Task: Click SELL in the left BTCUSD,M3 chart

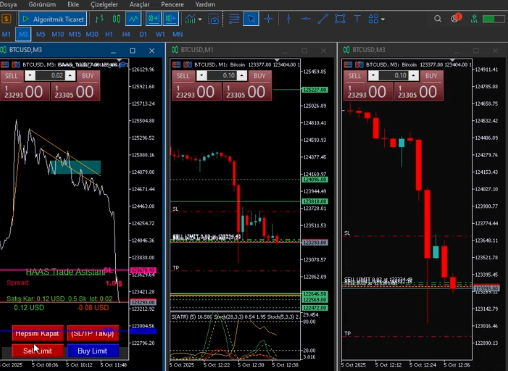Action: [x=11, y=76]
